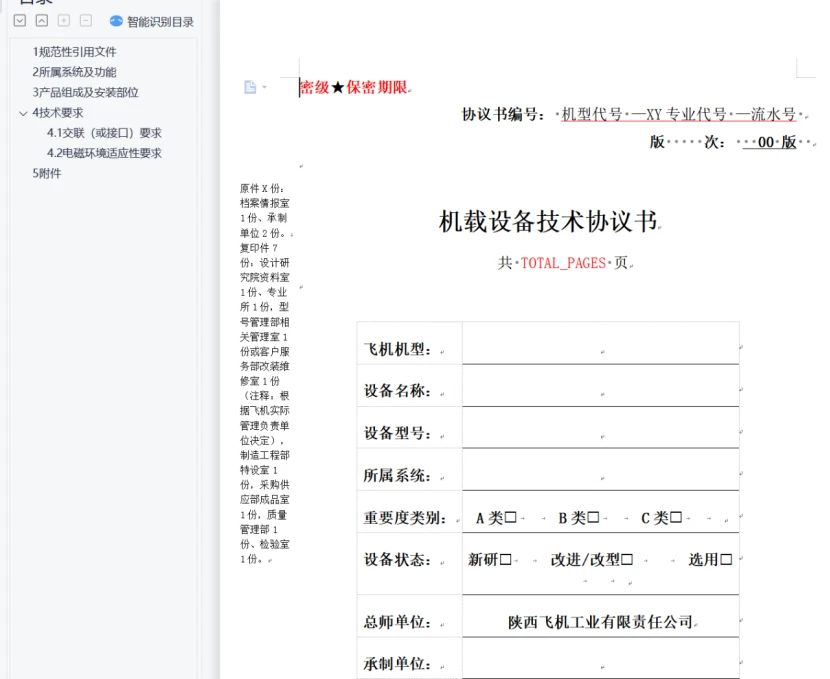Click 陕西飞机工业有限责任公司 in the table
Screen dimensions: 830x679
coord(600,622)
